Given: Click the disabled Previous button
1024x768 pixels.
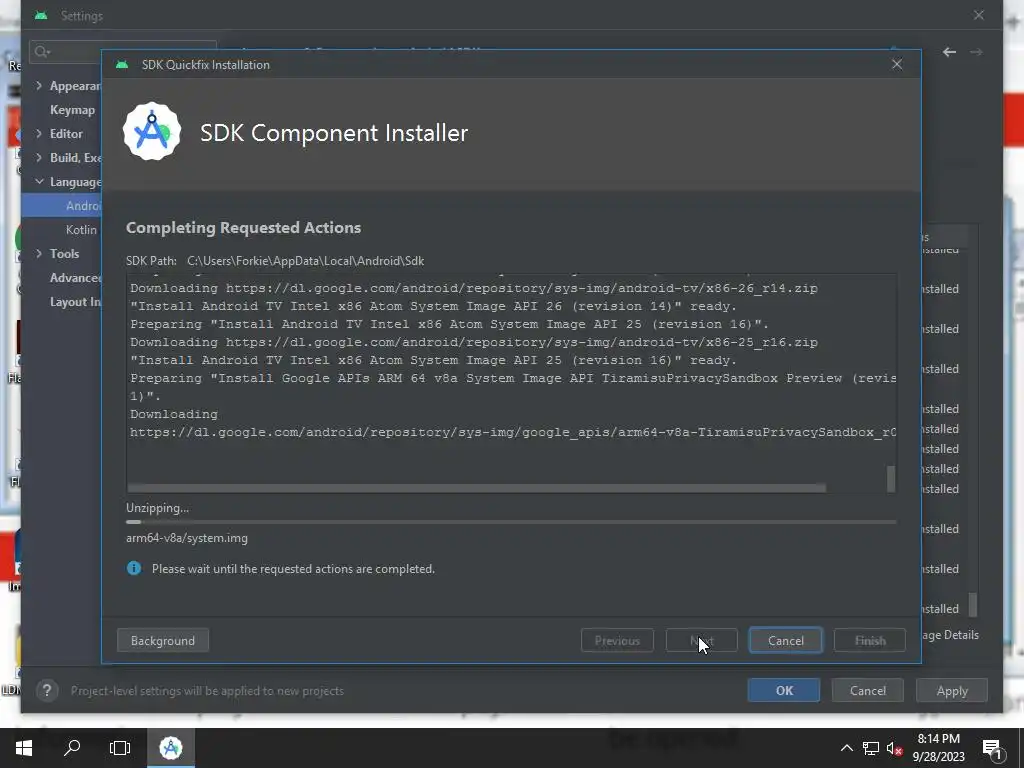Looking at the screenshot, I should coord(617,641).
